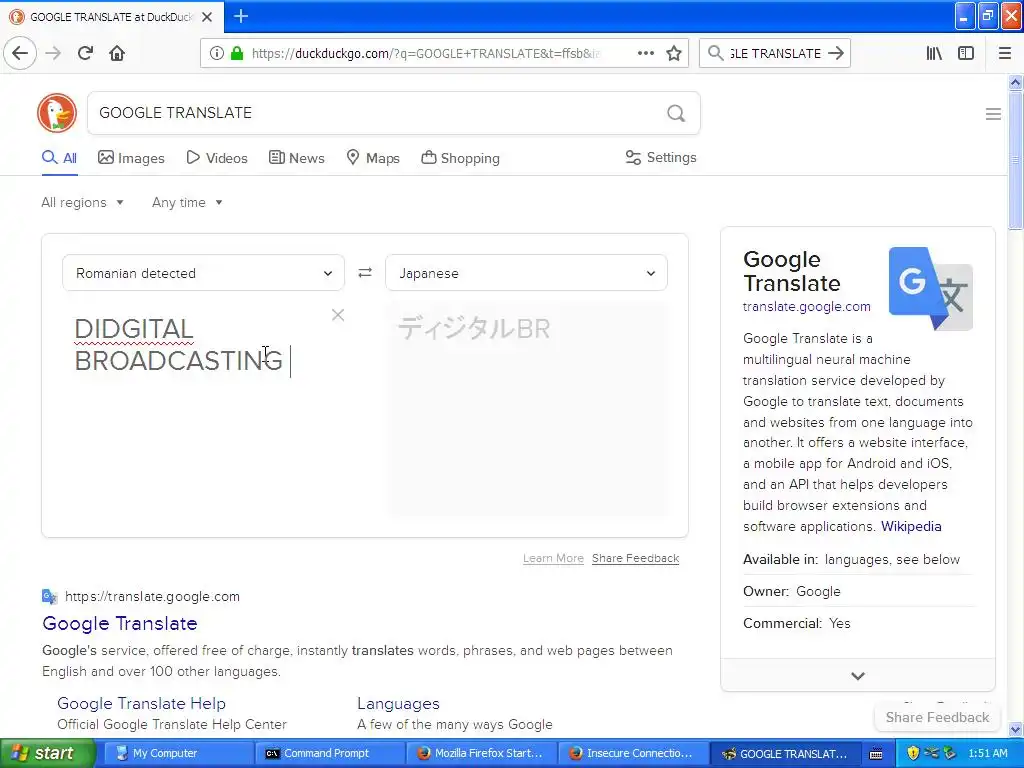1024x768 pixels.
Task: Open the Languages sublink
Action: coord(398,703)
